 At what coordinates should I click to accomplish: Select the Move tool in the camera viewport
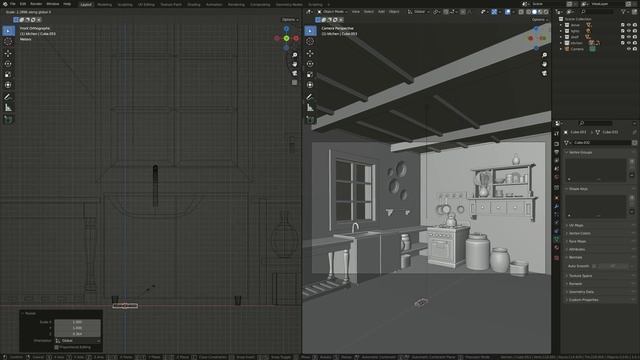point(310,53)
